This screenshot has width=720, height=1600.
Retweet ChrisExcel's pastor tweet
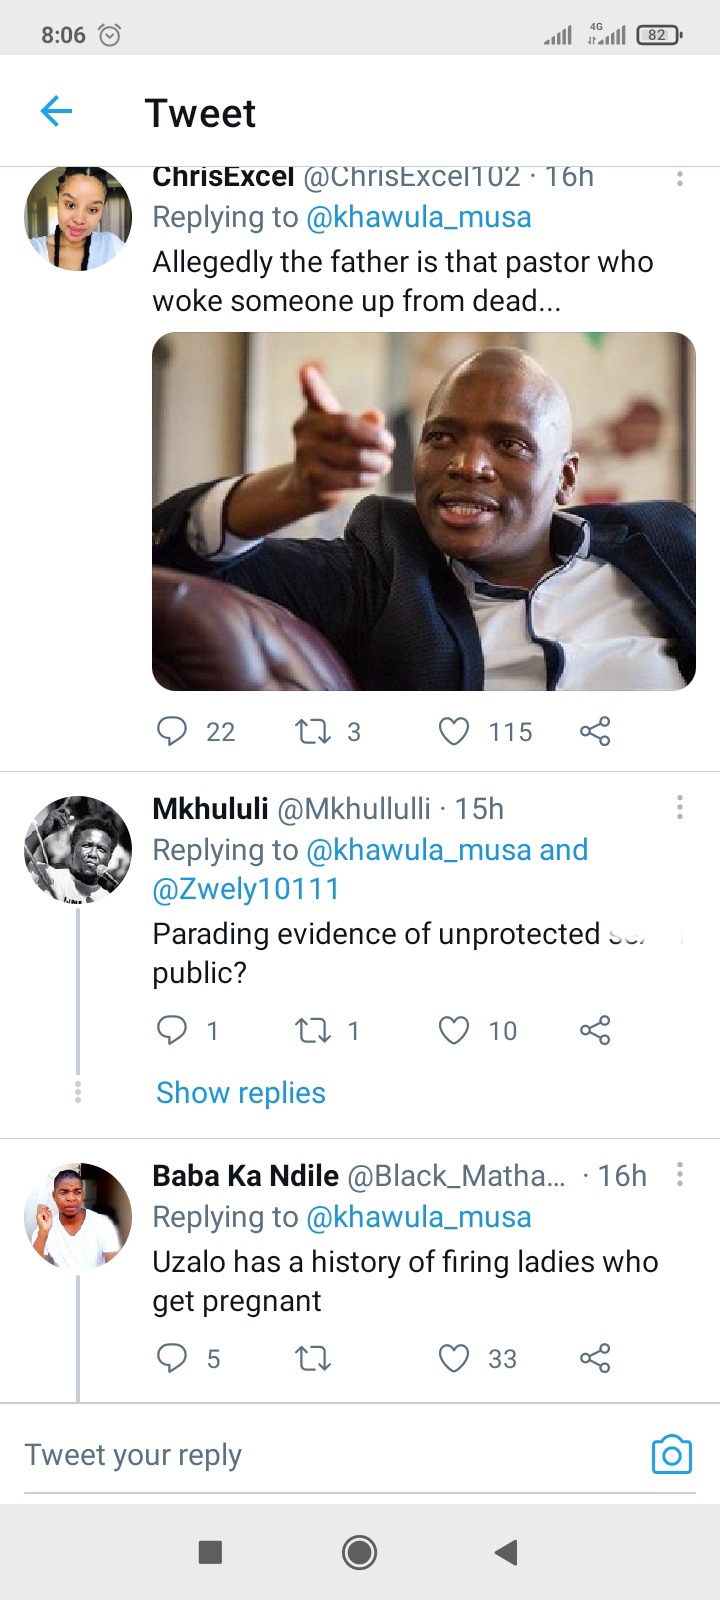[x=313, y=731]
